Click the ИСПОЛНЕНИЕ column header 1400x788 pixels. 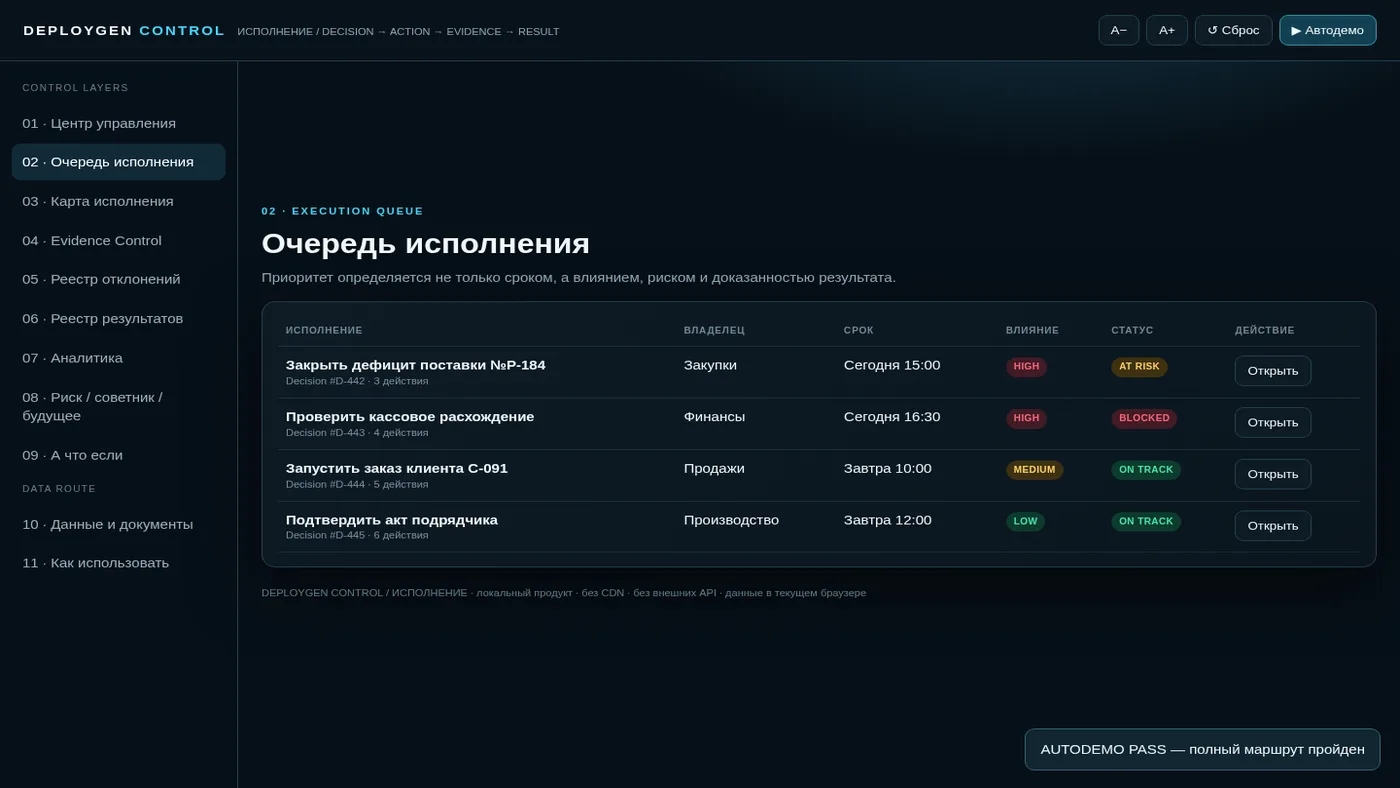[x=324, y=330]
